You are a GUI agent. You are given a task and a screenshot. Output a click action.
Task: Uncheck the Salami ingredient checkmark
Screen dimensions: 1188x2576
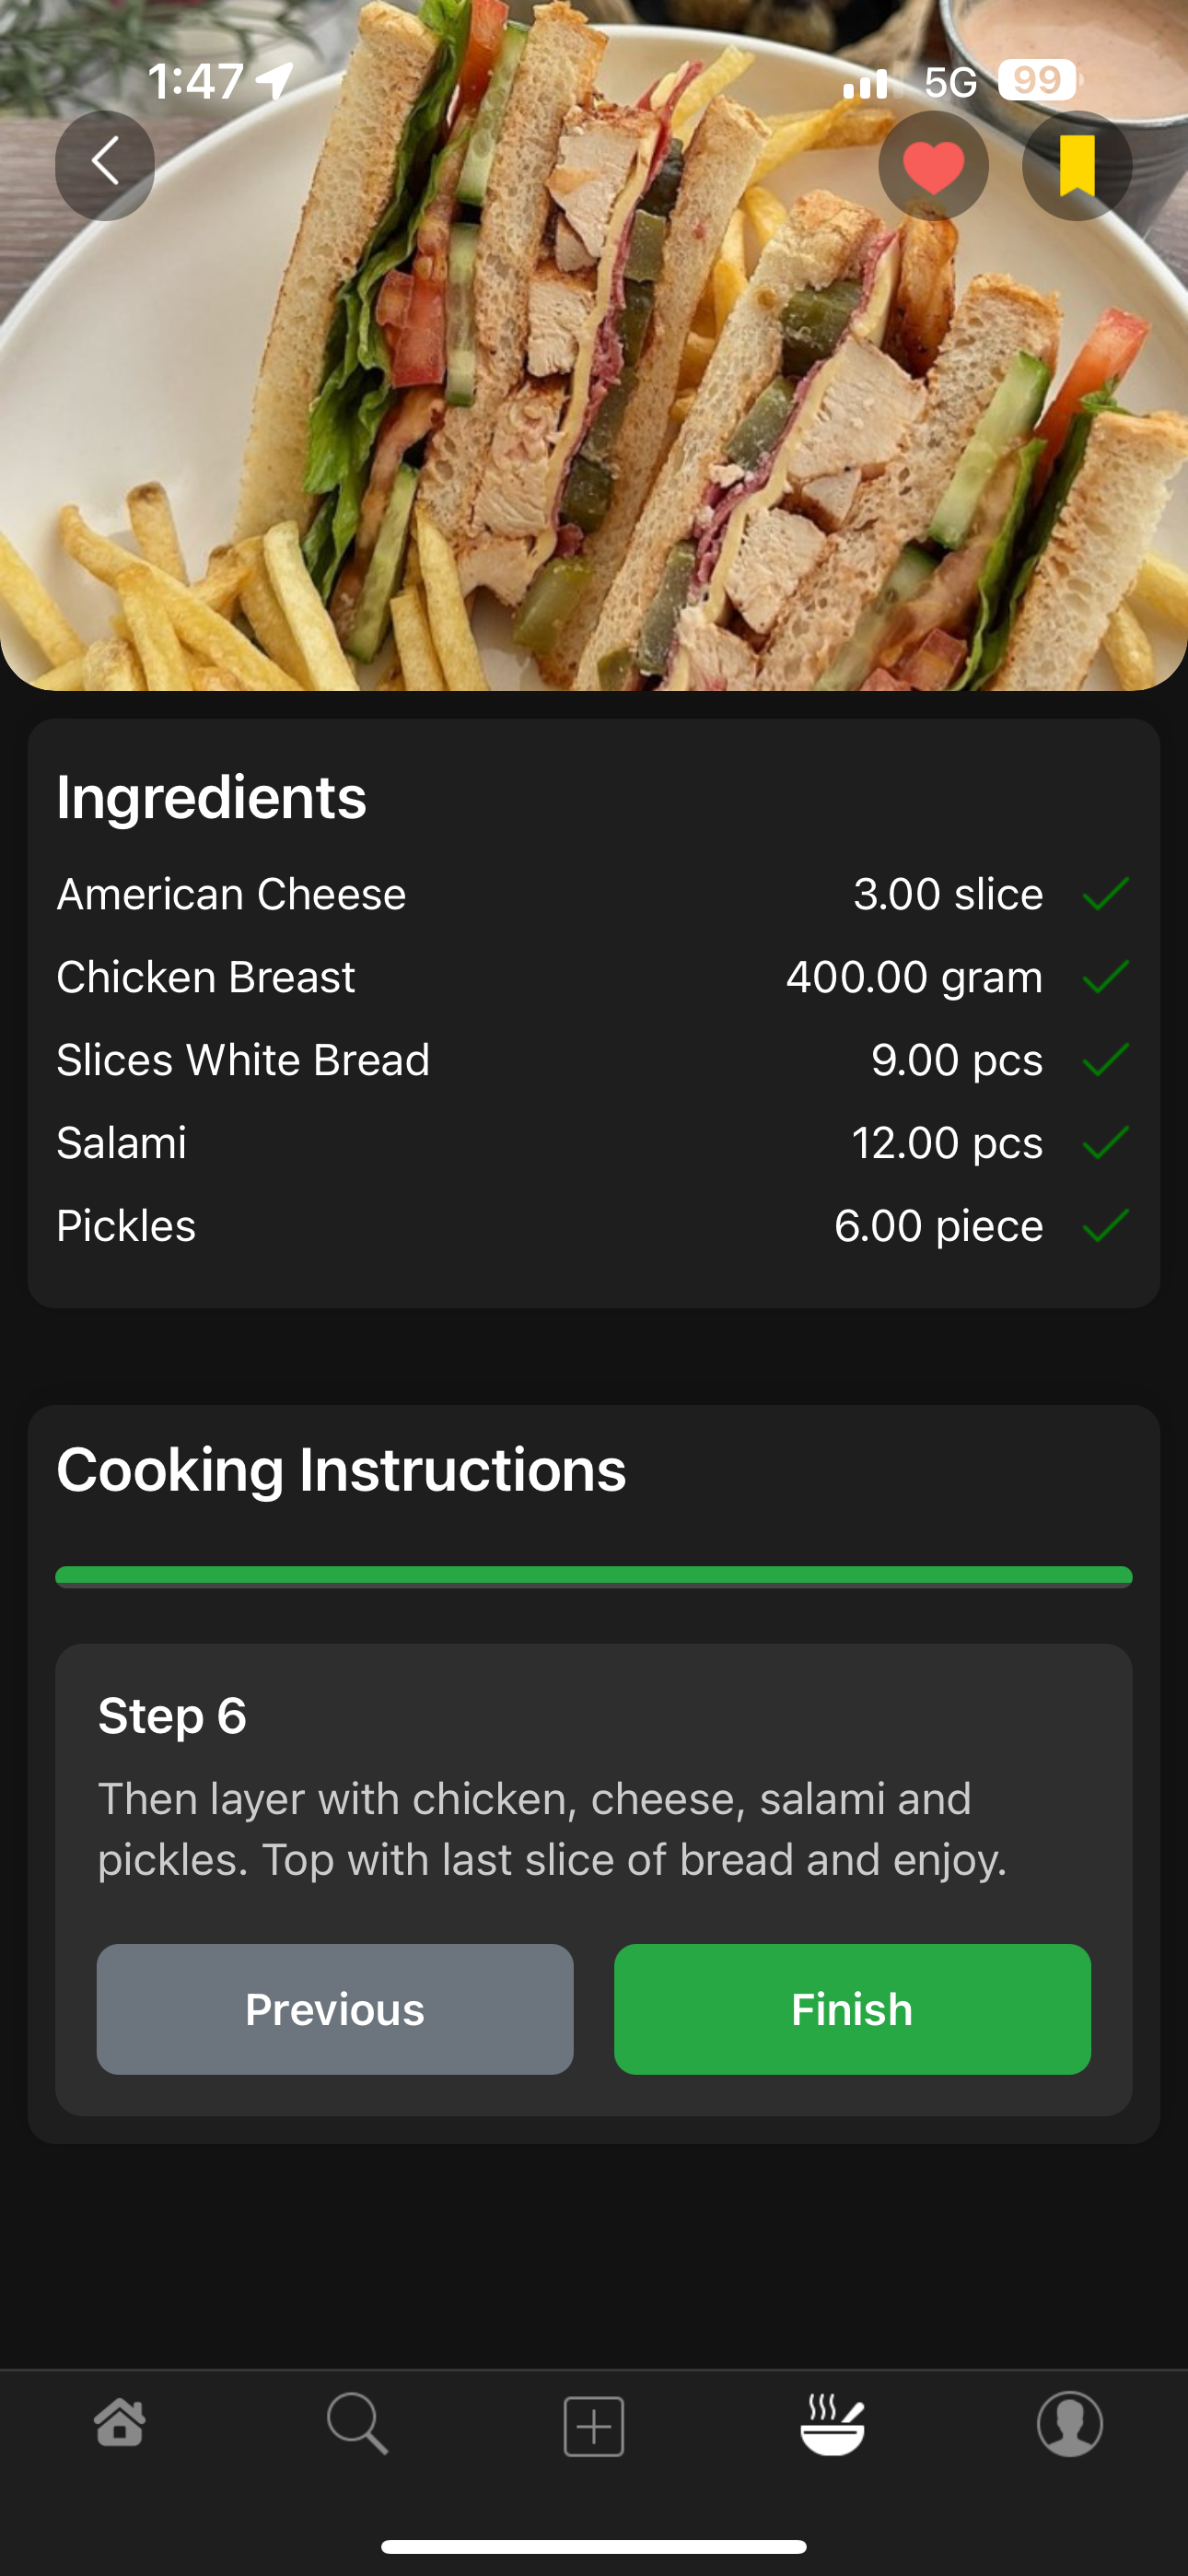(x=1105, y=1143)
